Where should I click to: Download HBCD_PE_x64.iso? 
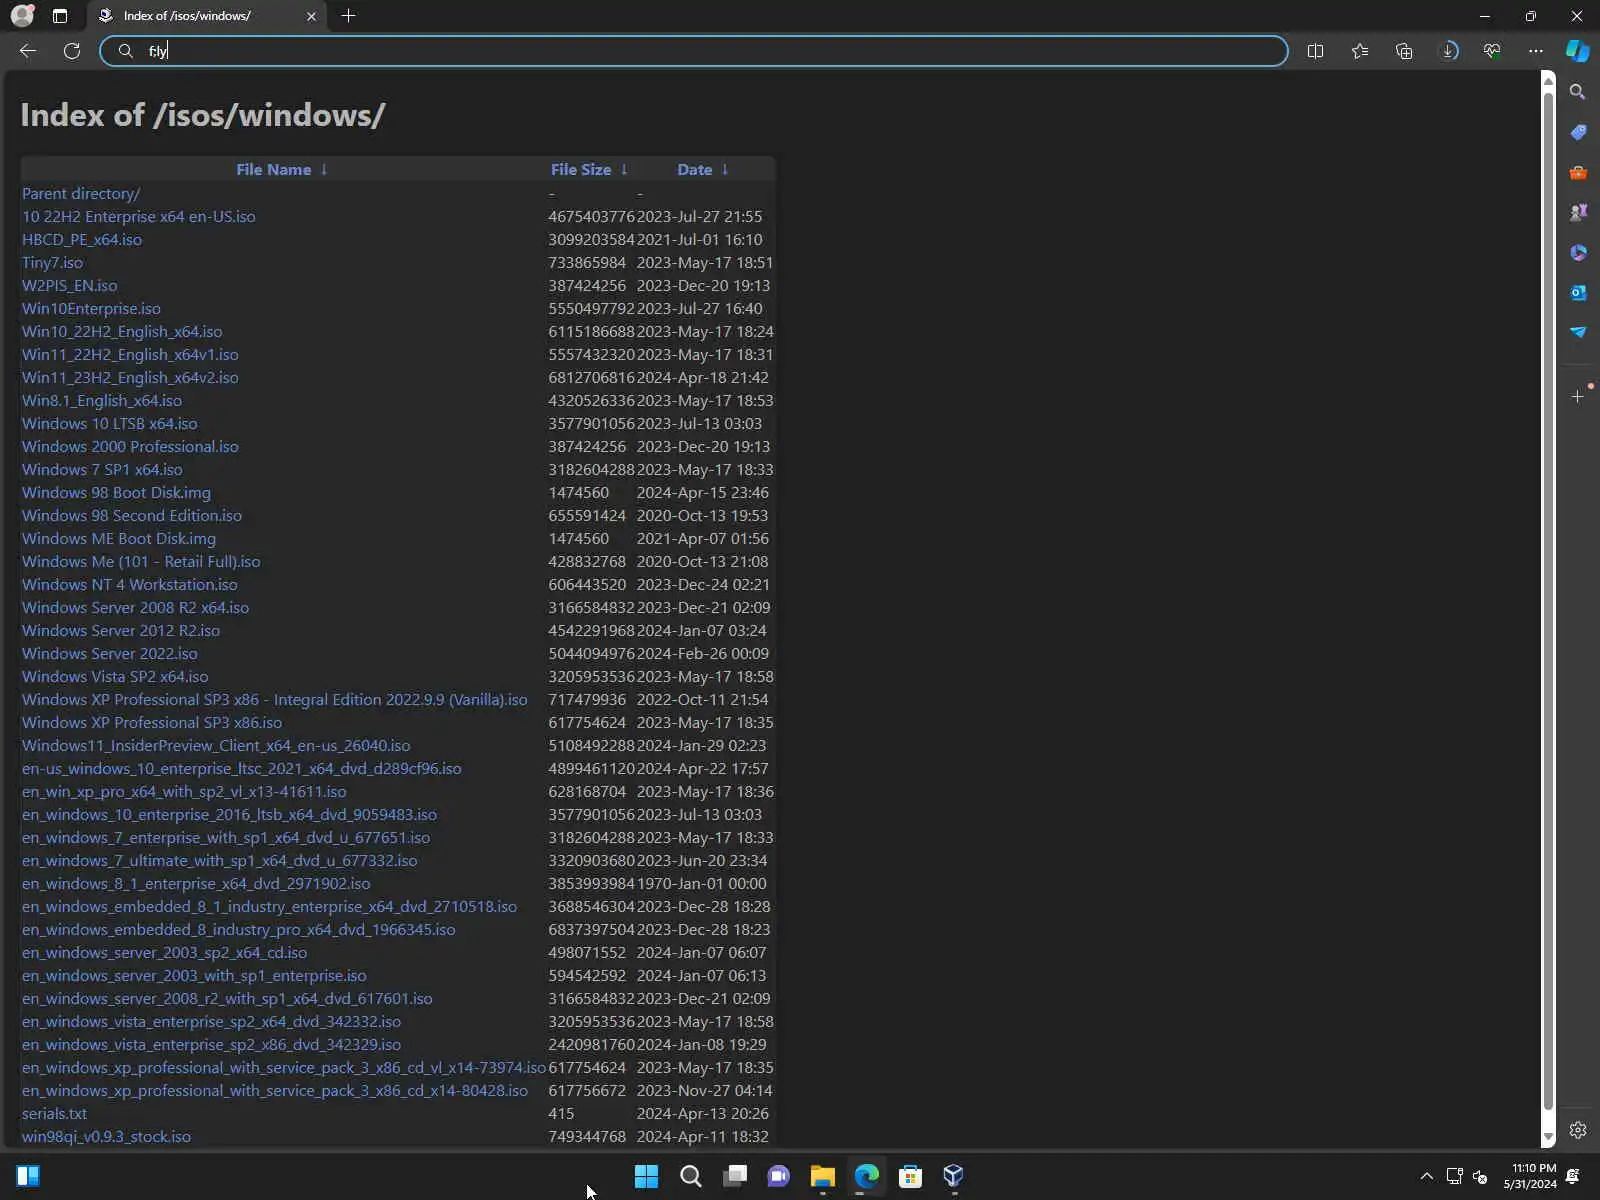82,240
